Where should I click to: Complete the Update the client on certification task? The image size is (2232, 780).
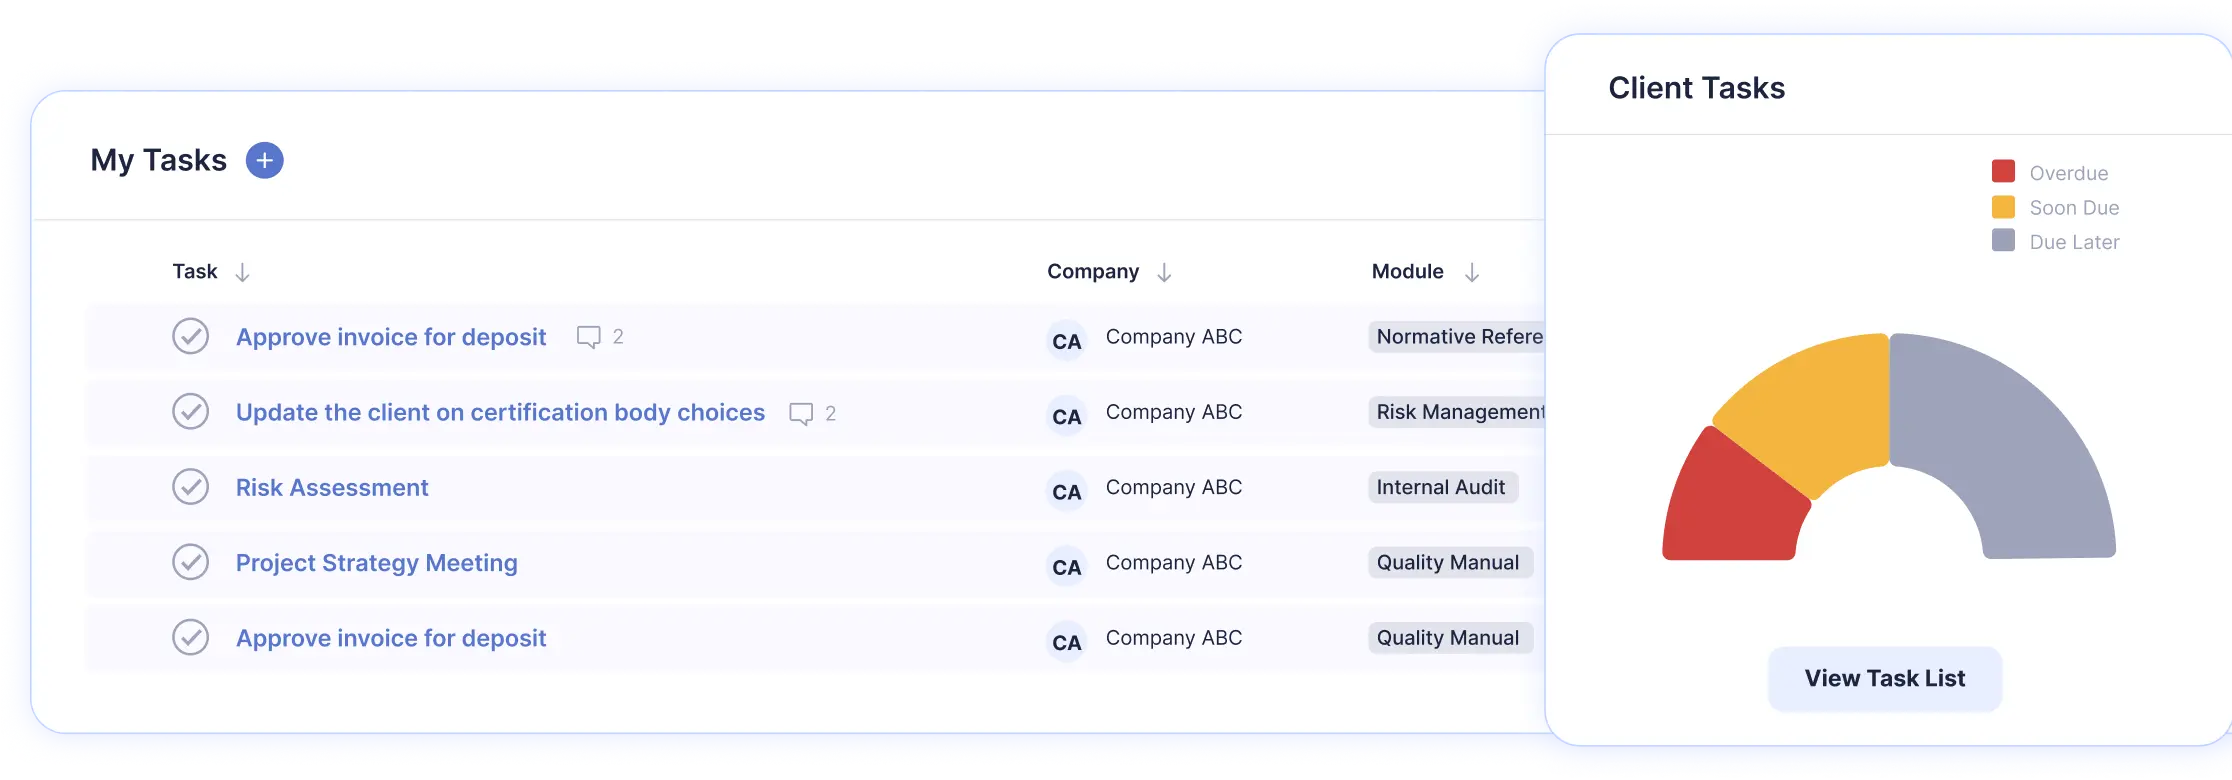190,412
